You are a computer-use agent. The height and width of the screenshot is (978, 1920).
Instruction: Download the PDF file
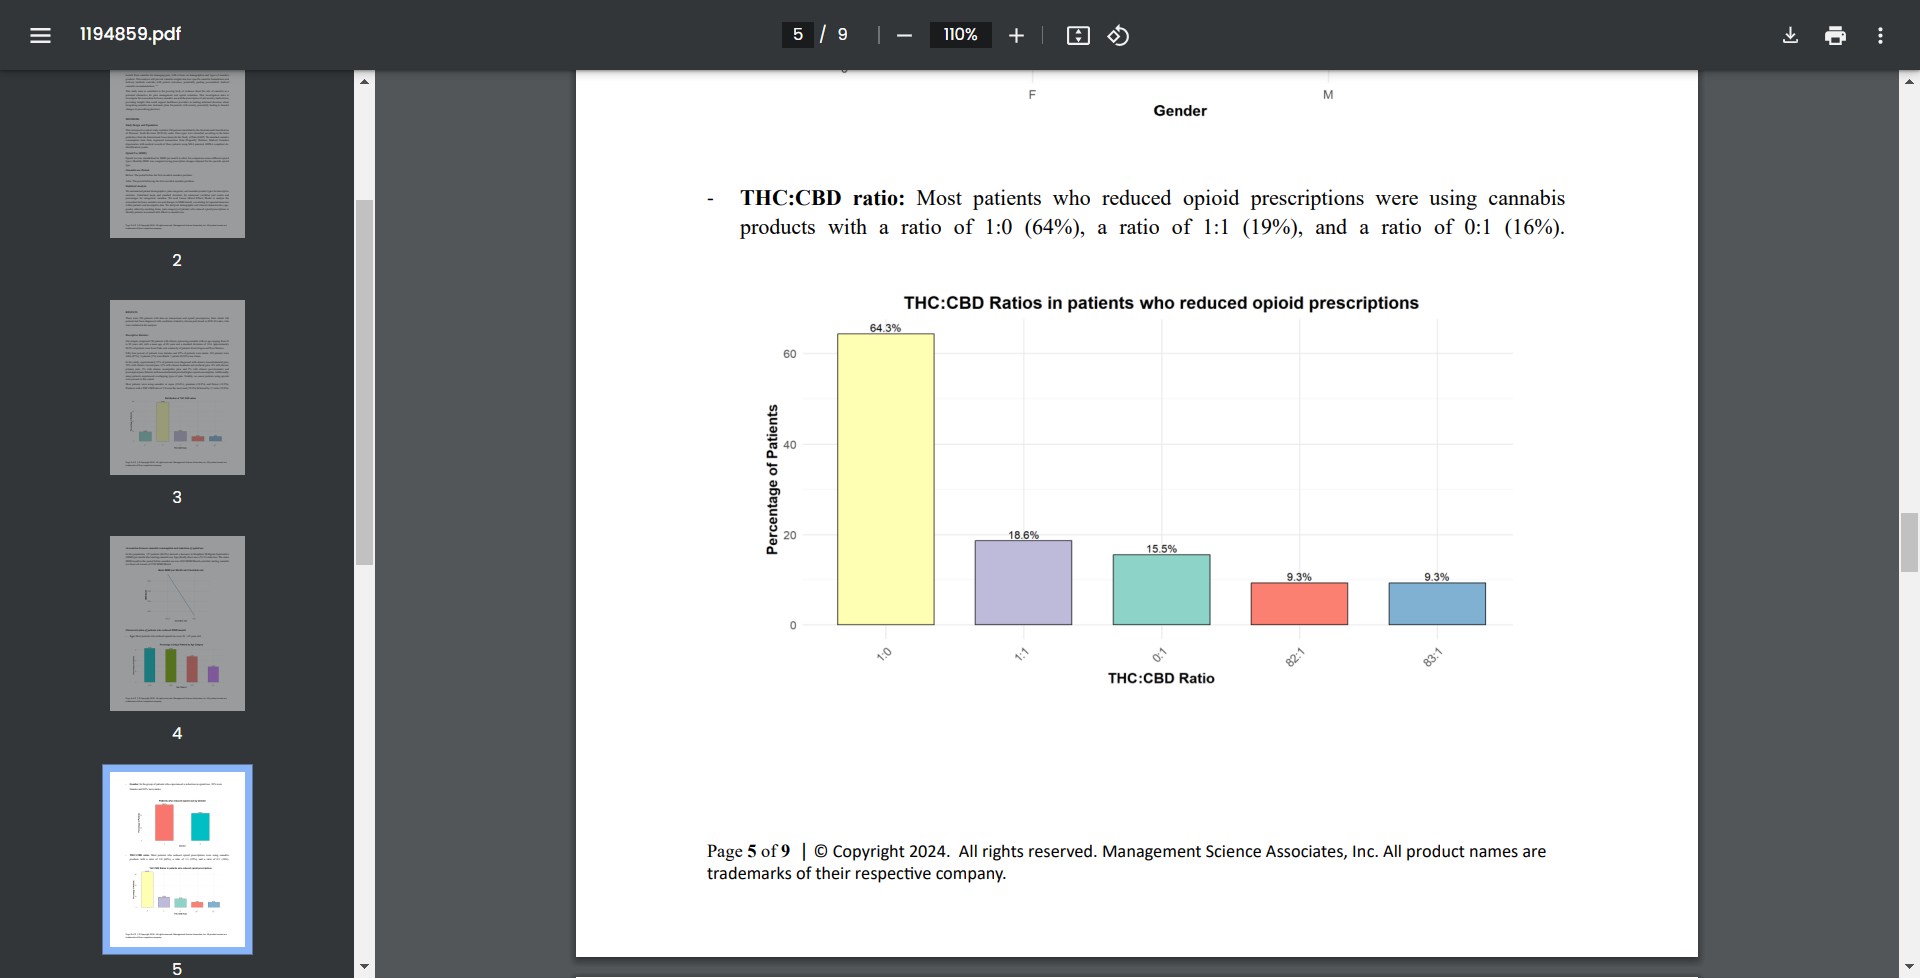[1790, 35]
